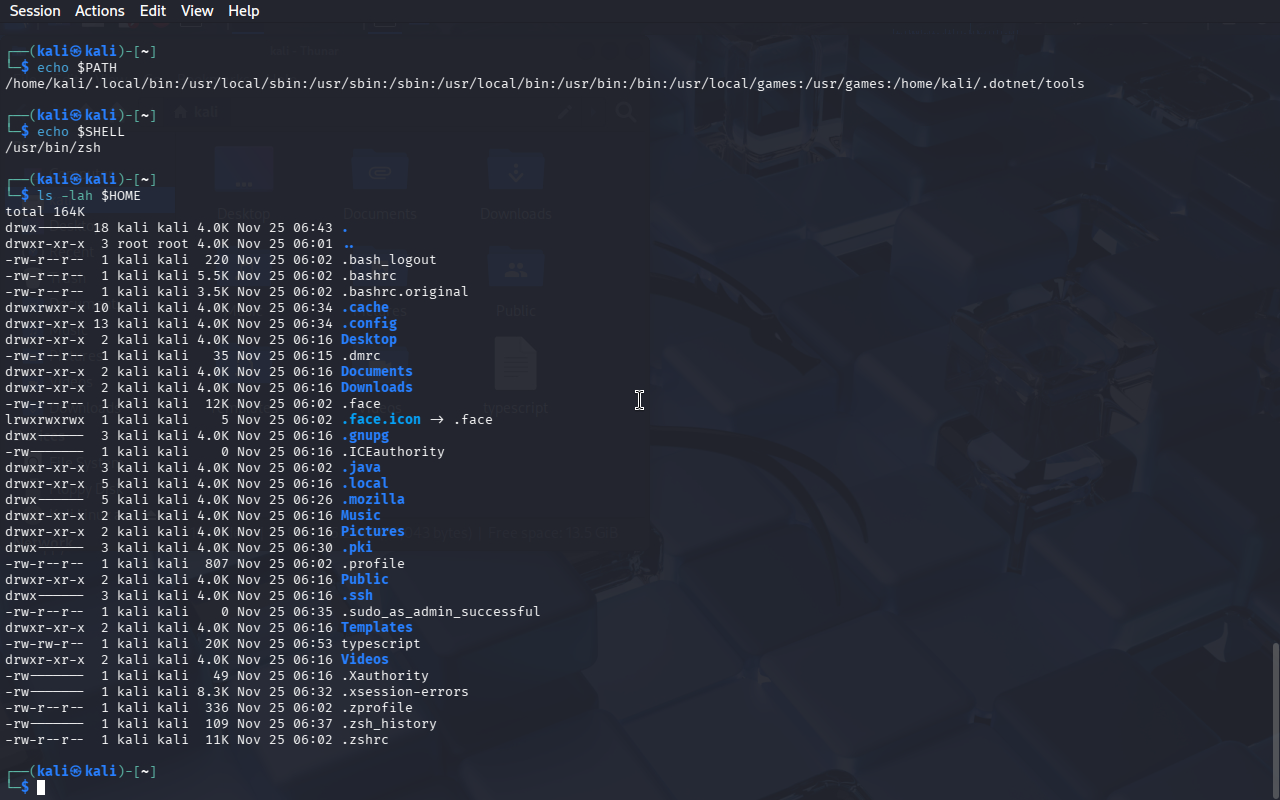This screenshot has width=1280, height=800.
Task: Click the Downloads directory in the listing
Action: click(x=376, y=388)
